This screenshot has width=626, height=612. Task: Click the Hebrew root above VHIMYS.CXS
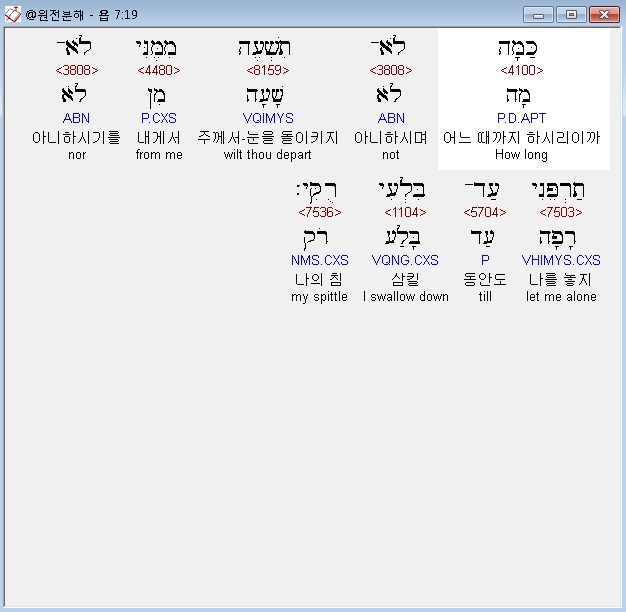coord(558,238)
